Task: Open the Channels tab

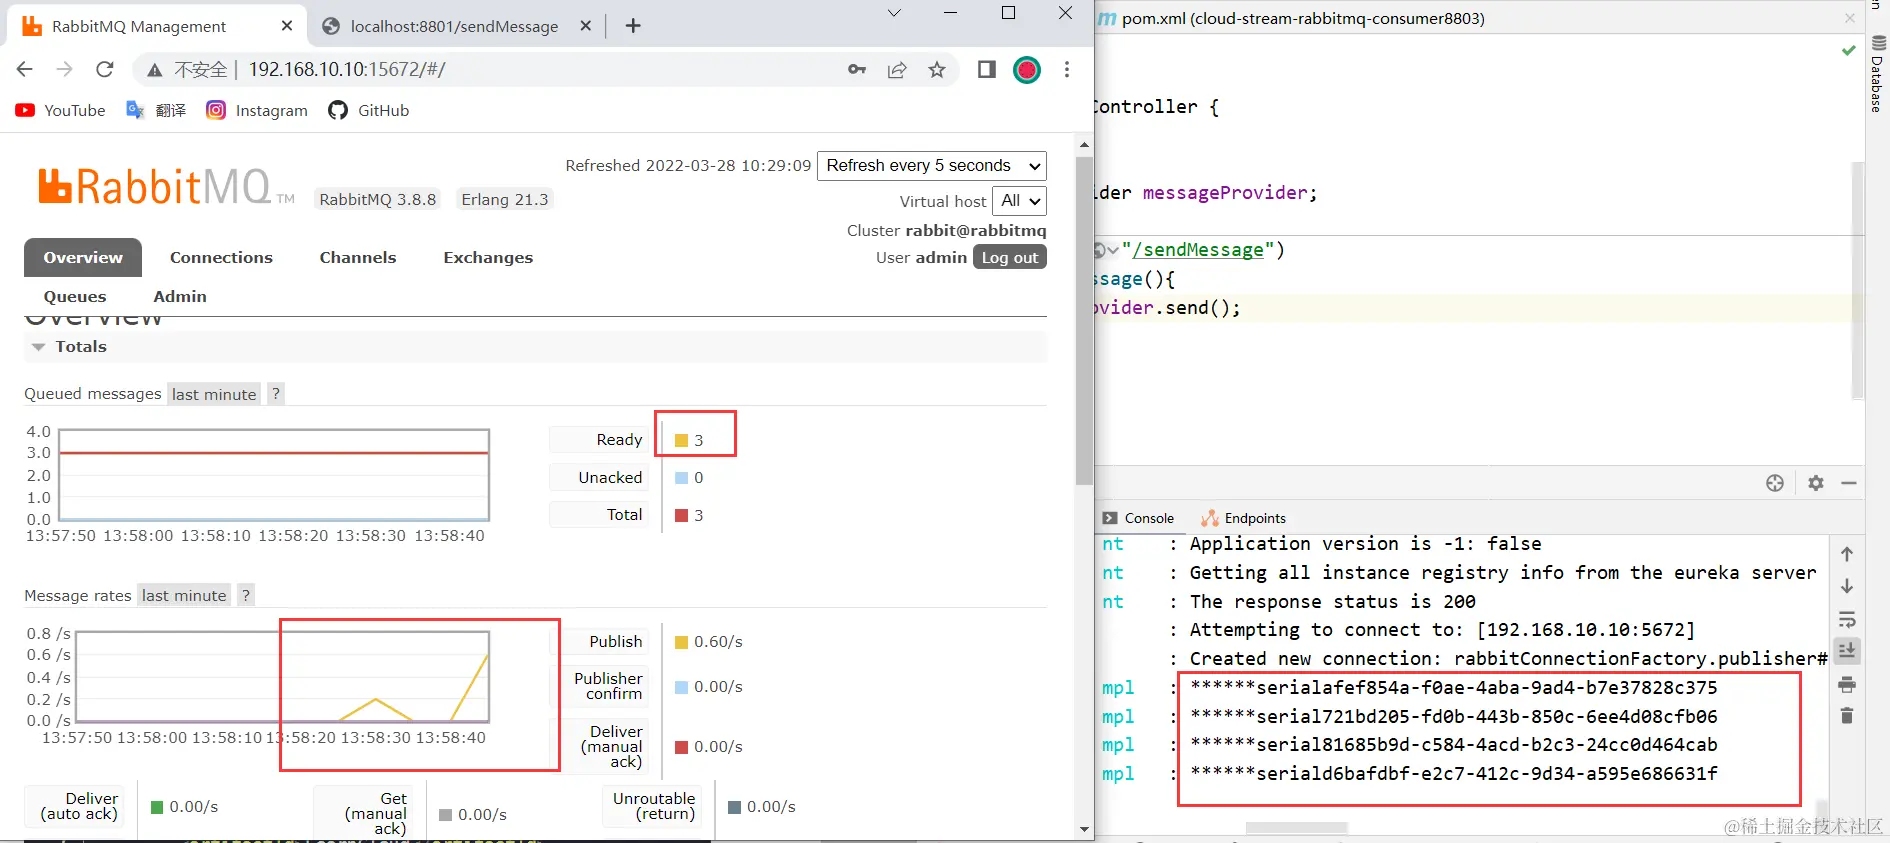Action: (358, 258)
